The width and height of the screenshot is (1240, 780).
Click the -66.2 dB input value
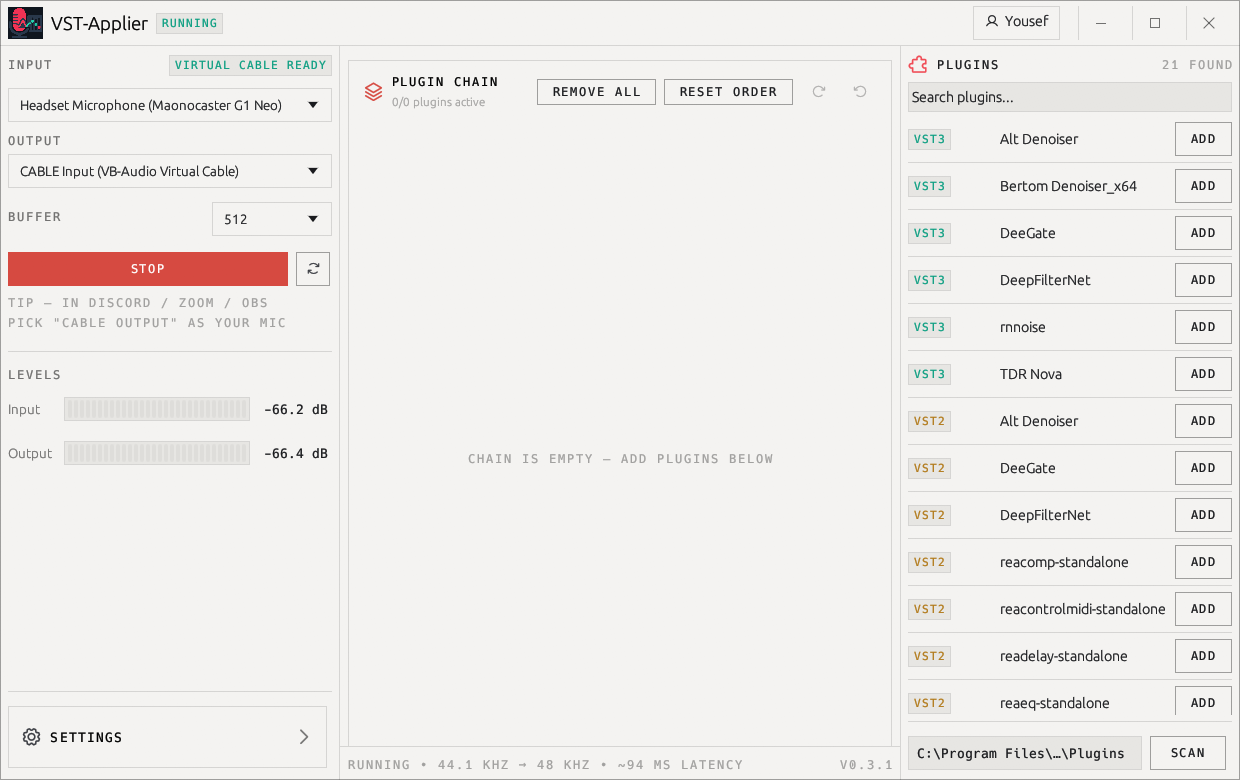296,409
